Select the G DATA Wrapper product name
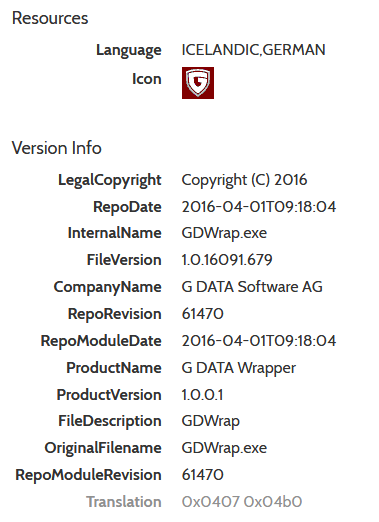The height and width of the screenshot is (522, 379). (x=239, y=368)
